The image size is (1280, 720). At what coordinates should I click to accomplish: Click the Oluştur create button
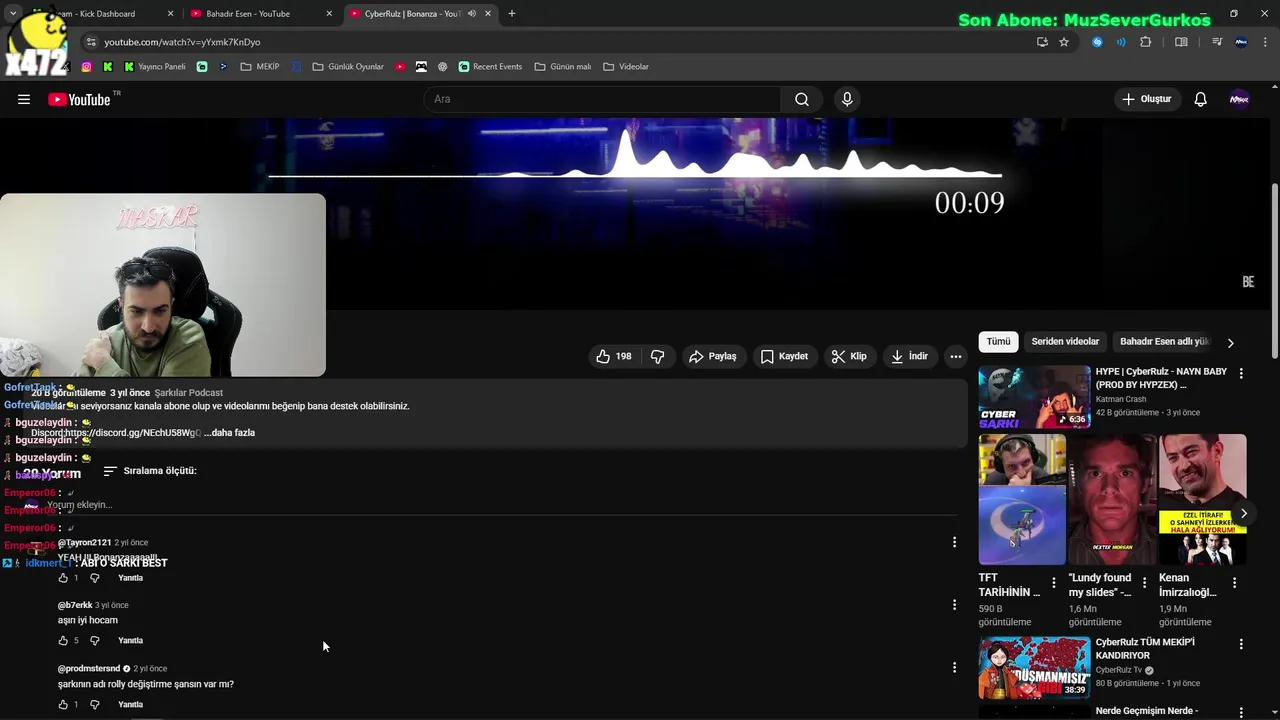[x=1147, y=99]
